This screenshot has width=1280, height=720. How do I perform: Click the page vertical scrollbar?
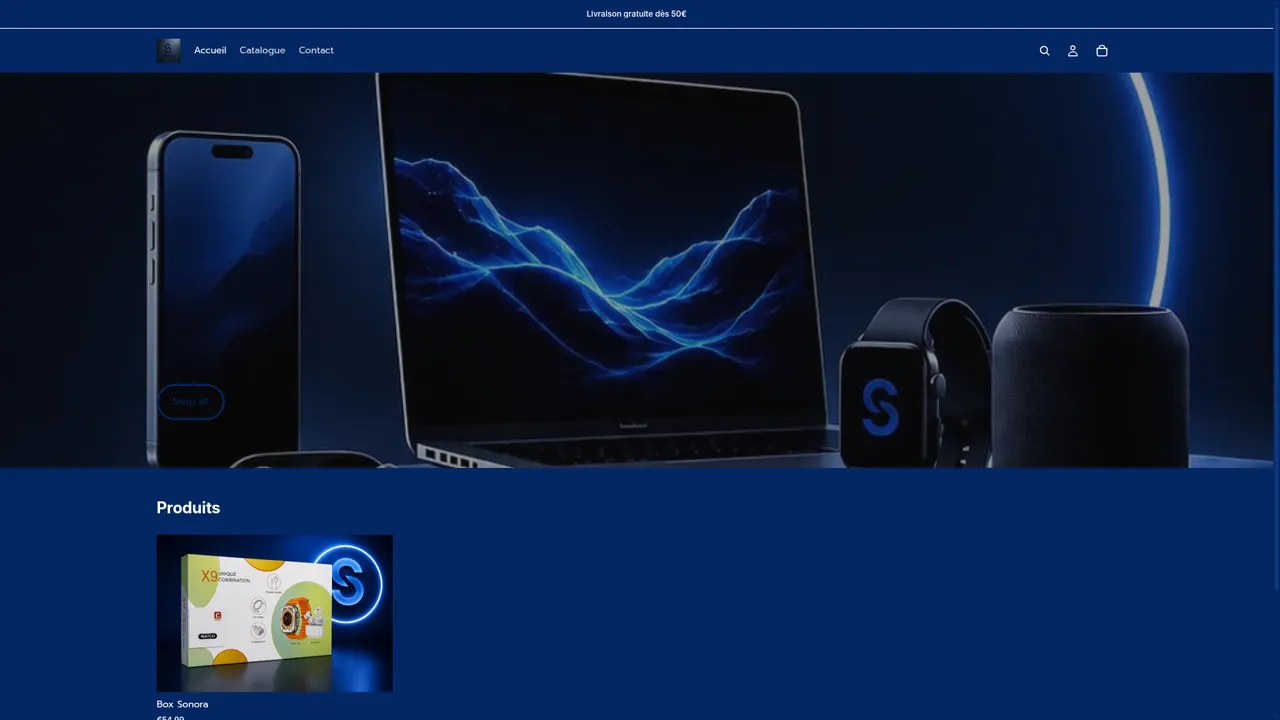pos(1277,360)
